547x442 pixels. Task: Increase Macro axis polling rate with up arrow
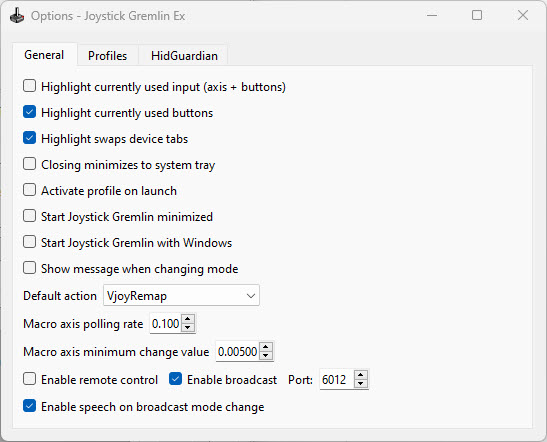pos(188,319)
